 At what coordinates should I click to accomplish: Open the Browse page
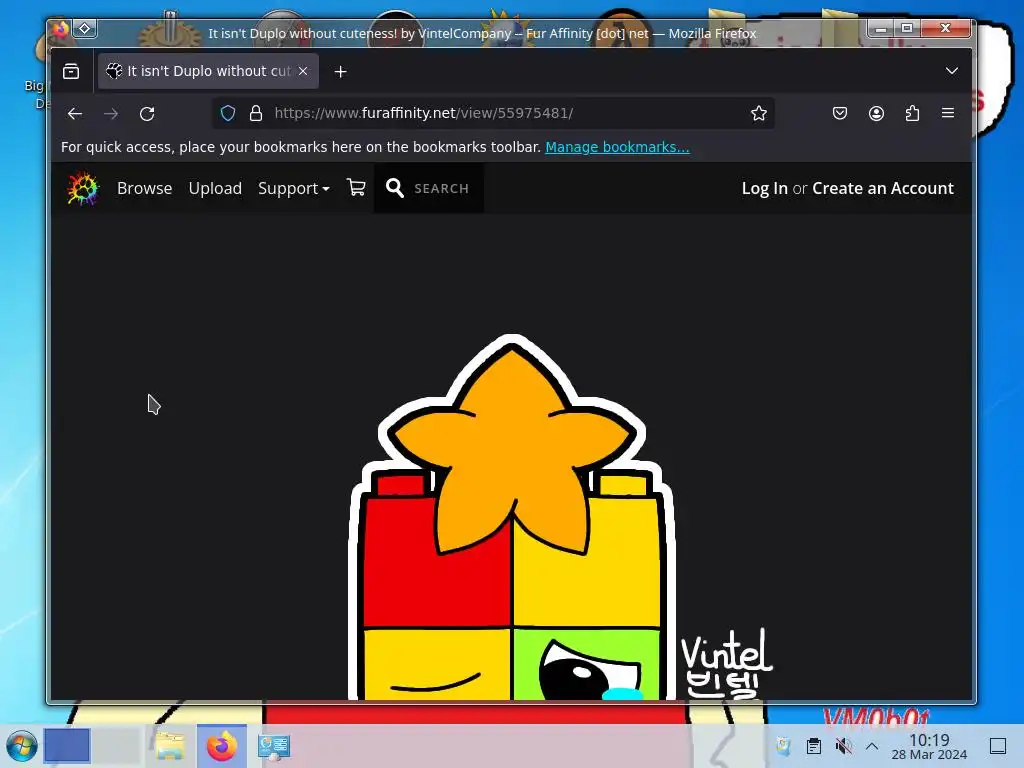click(x=144, y=188)
